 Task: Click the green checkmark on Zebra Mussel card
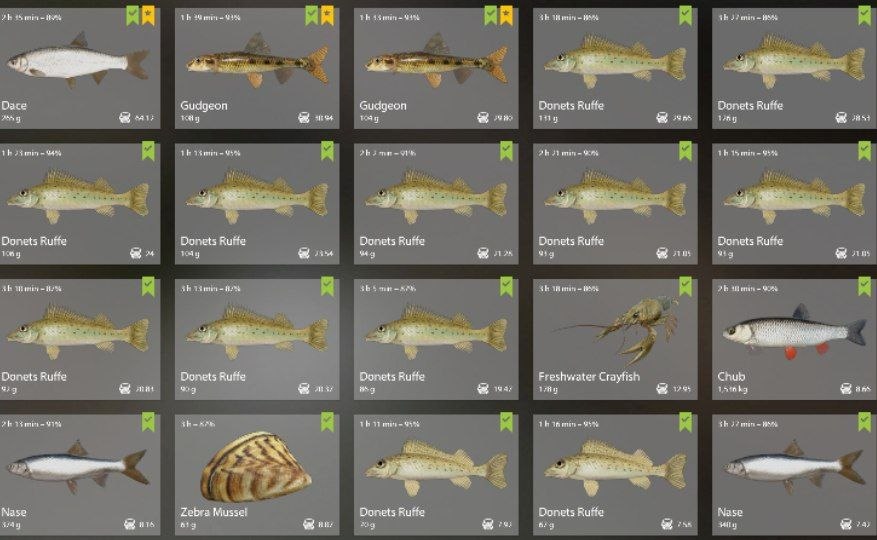click(x=327, y=422)
